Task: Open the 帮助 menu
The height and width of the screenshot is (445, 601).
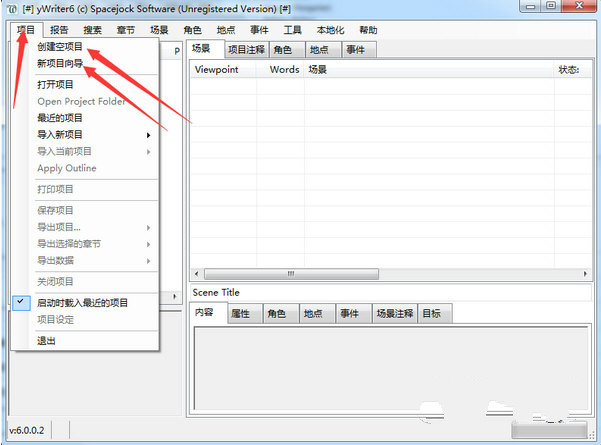Action: click(x=368, y=30)
